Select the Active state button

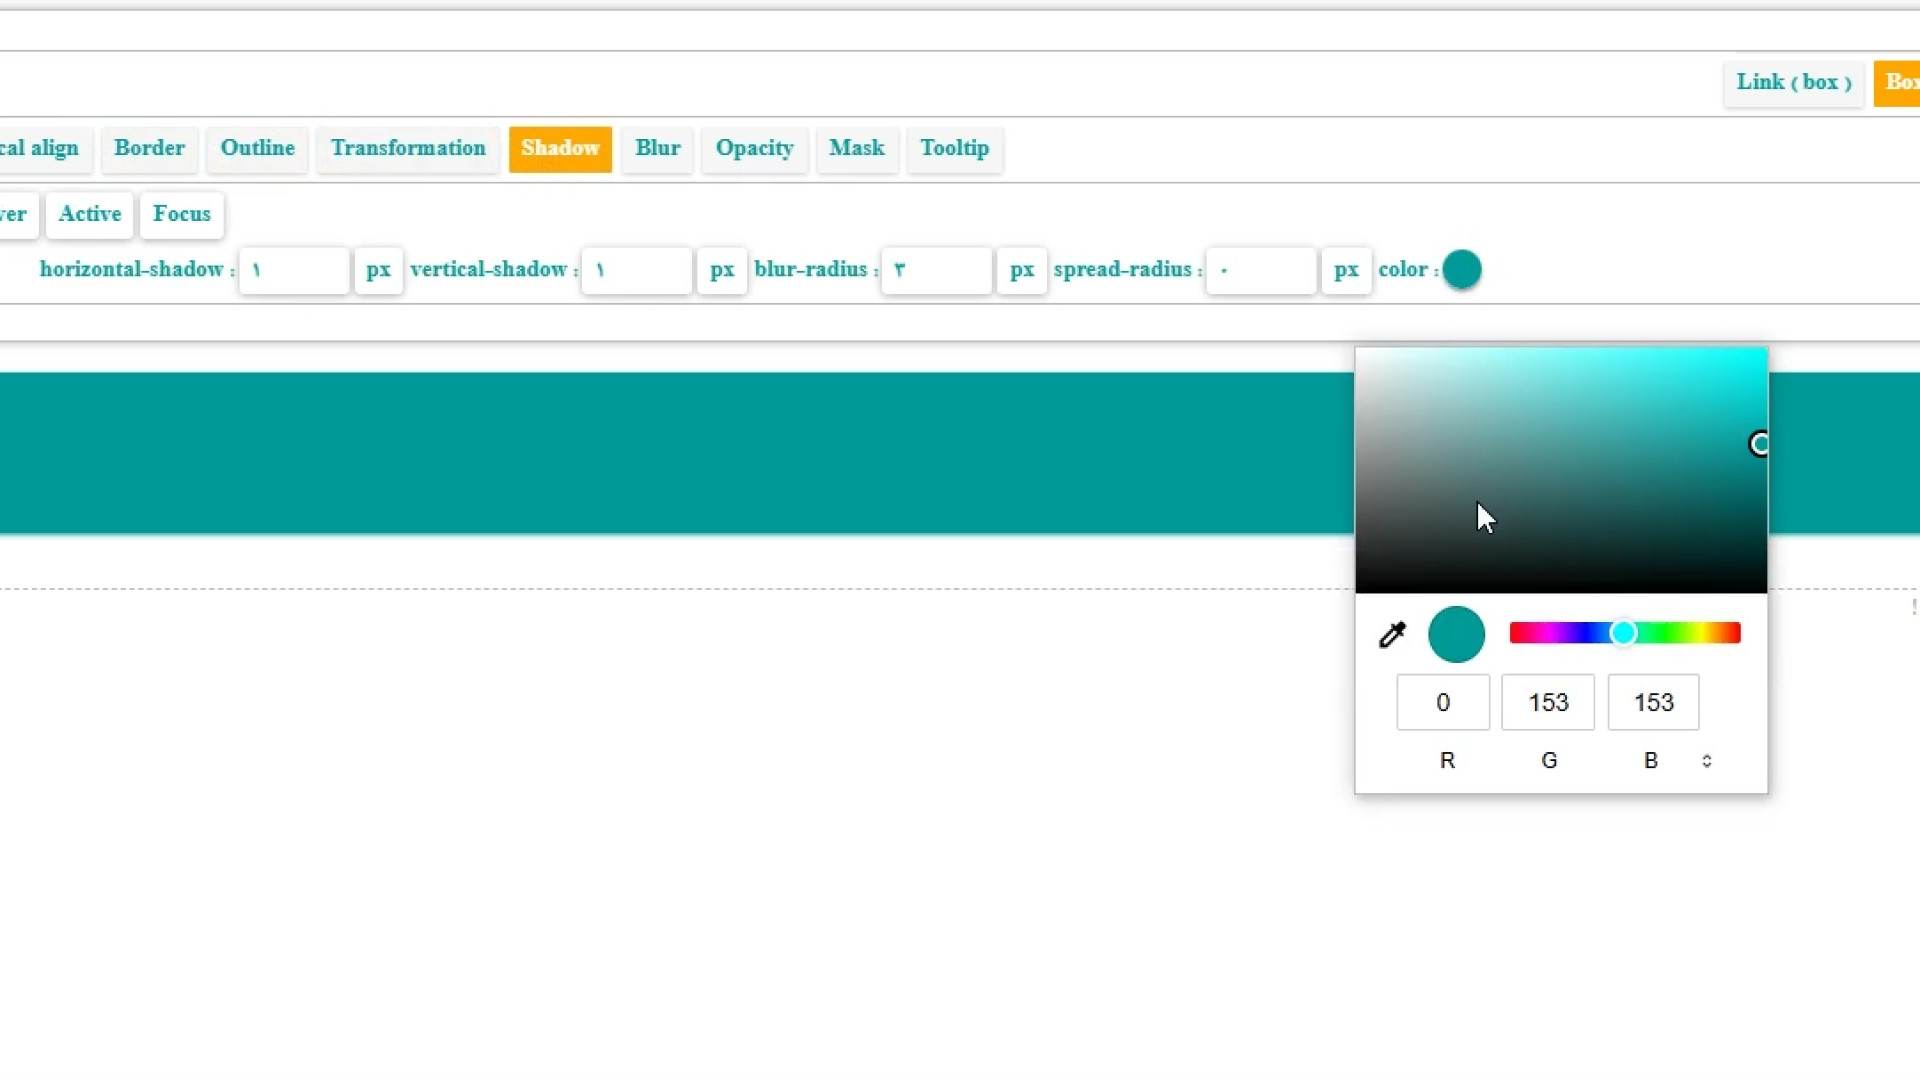(89, 214)
